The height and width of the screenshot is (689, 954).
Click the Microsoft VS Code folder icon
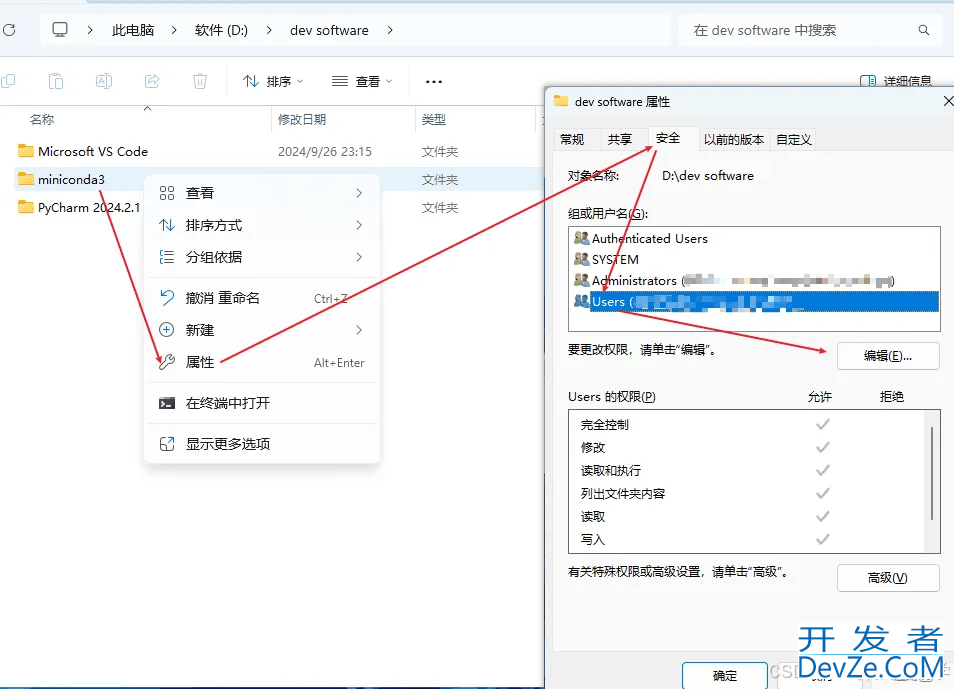pyautogui.click(x=26, y=150)
